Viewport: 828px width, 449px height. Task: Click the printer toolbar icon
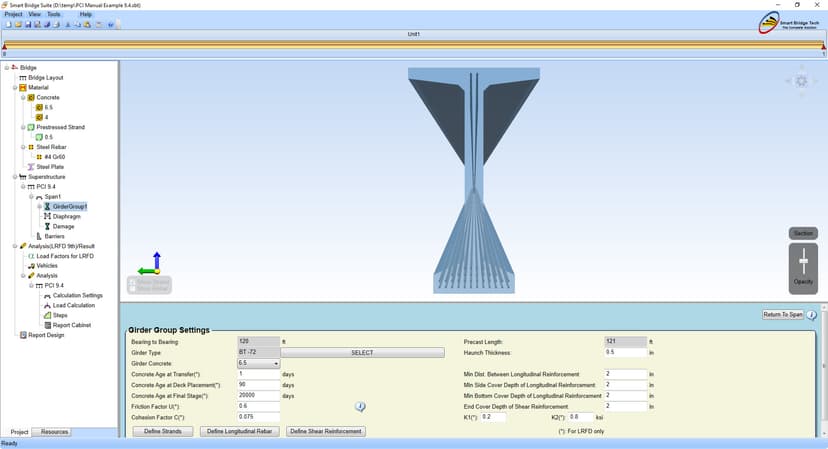click(x=57, y=24)
